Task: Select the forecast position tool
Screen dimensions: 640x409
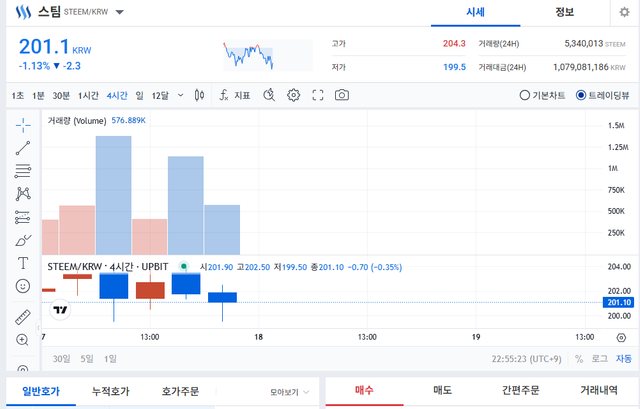Action: [x=23, y=217]
